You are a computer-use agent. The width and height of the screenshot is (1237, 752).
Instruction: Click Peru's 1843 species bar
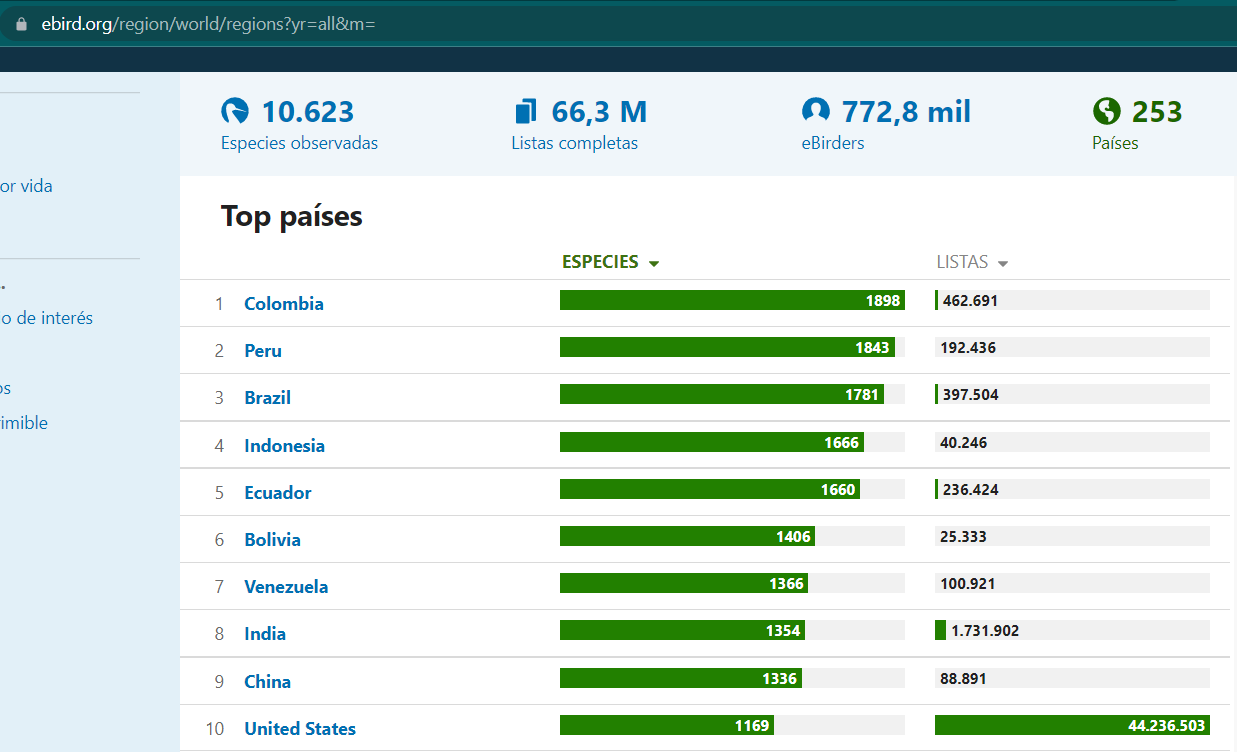click(727, 347)
